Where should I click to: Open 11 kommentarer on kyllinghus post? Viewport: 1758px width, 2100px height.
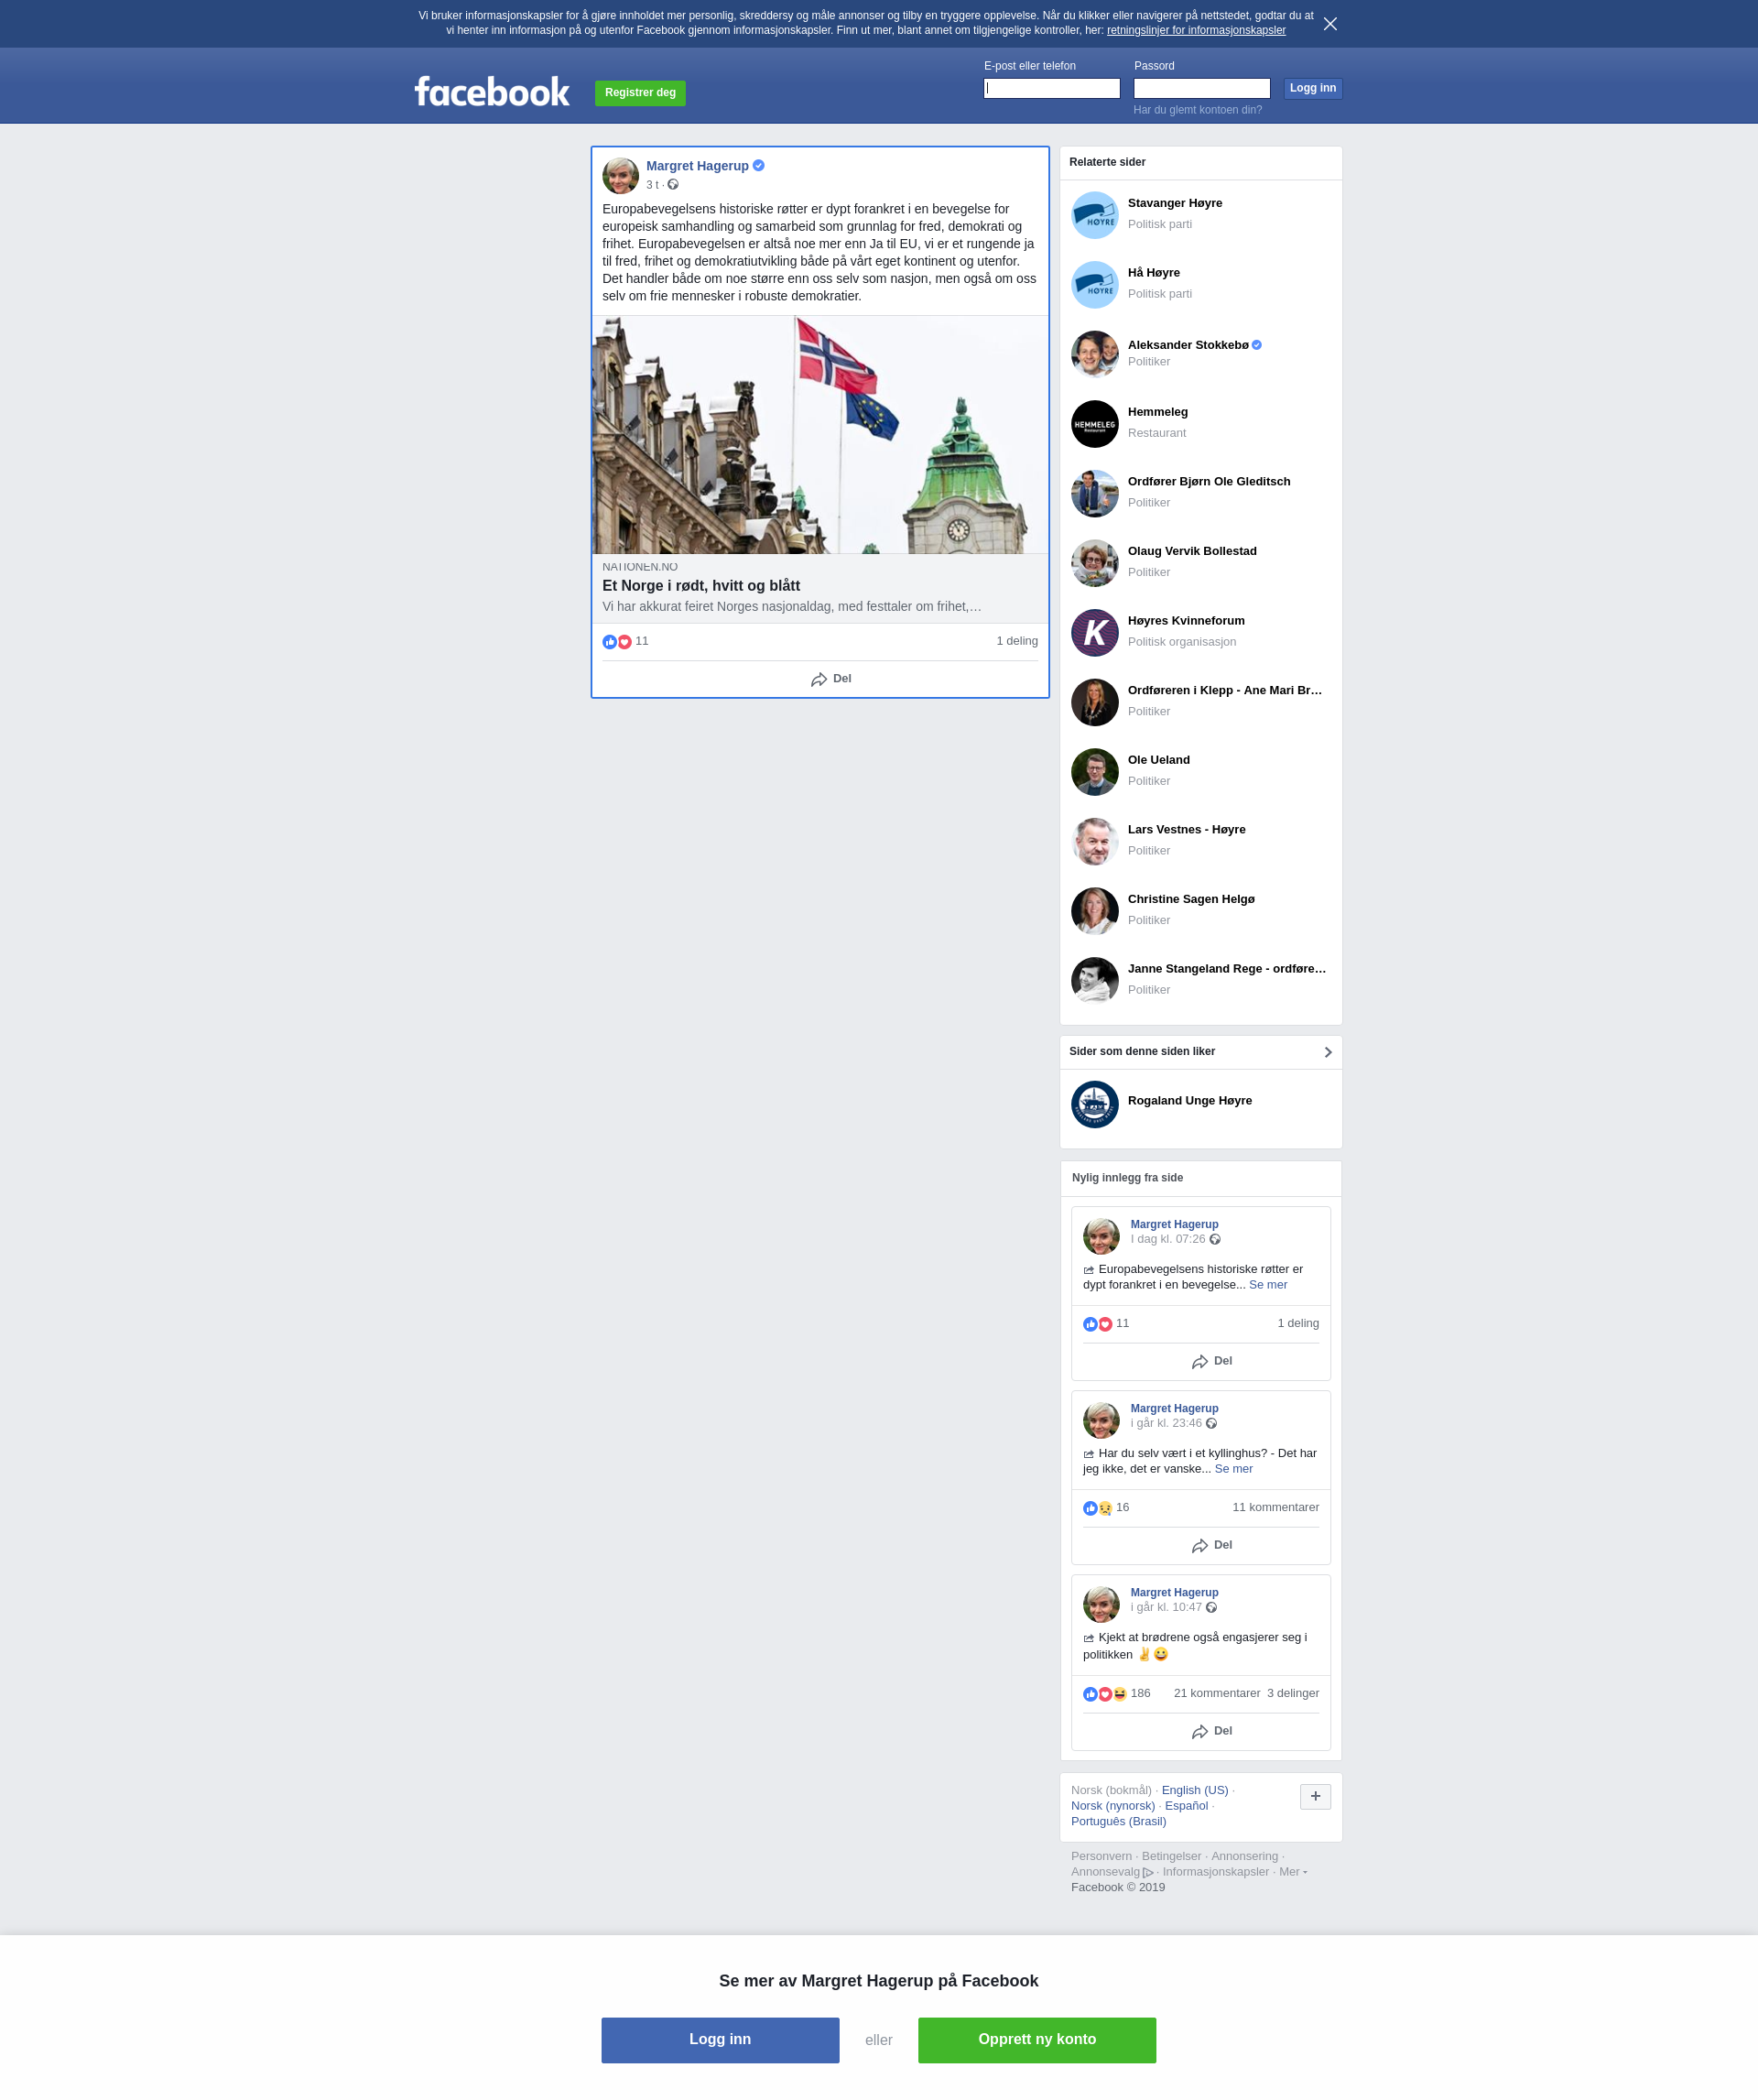pyautogui.click(x=1275, y=1508)
